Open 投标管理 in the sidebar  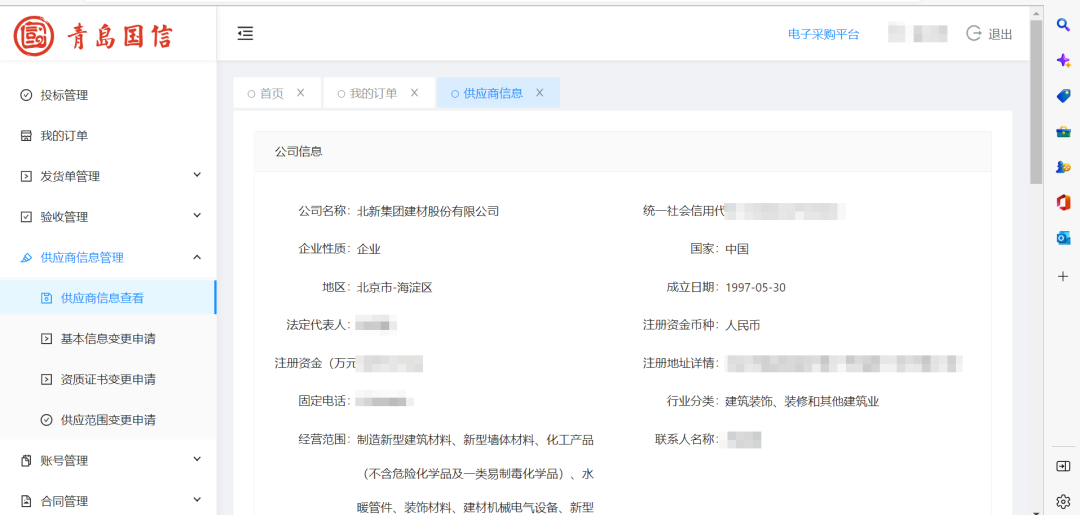tap(108, 95)
